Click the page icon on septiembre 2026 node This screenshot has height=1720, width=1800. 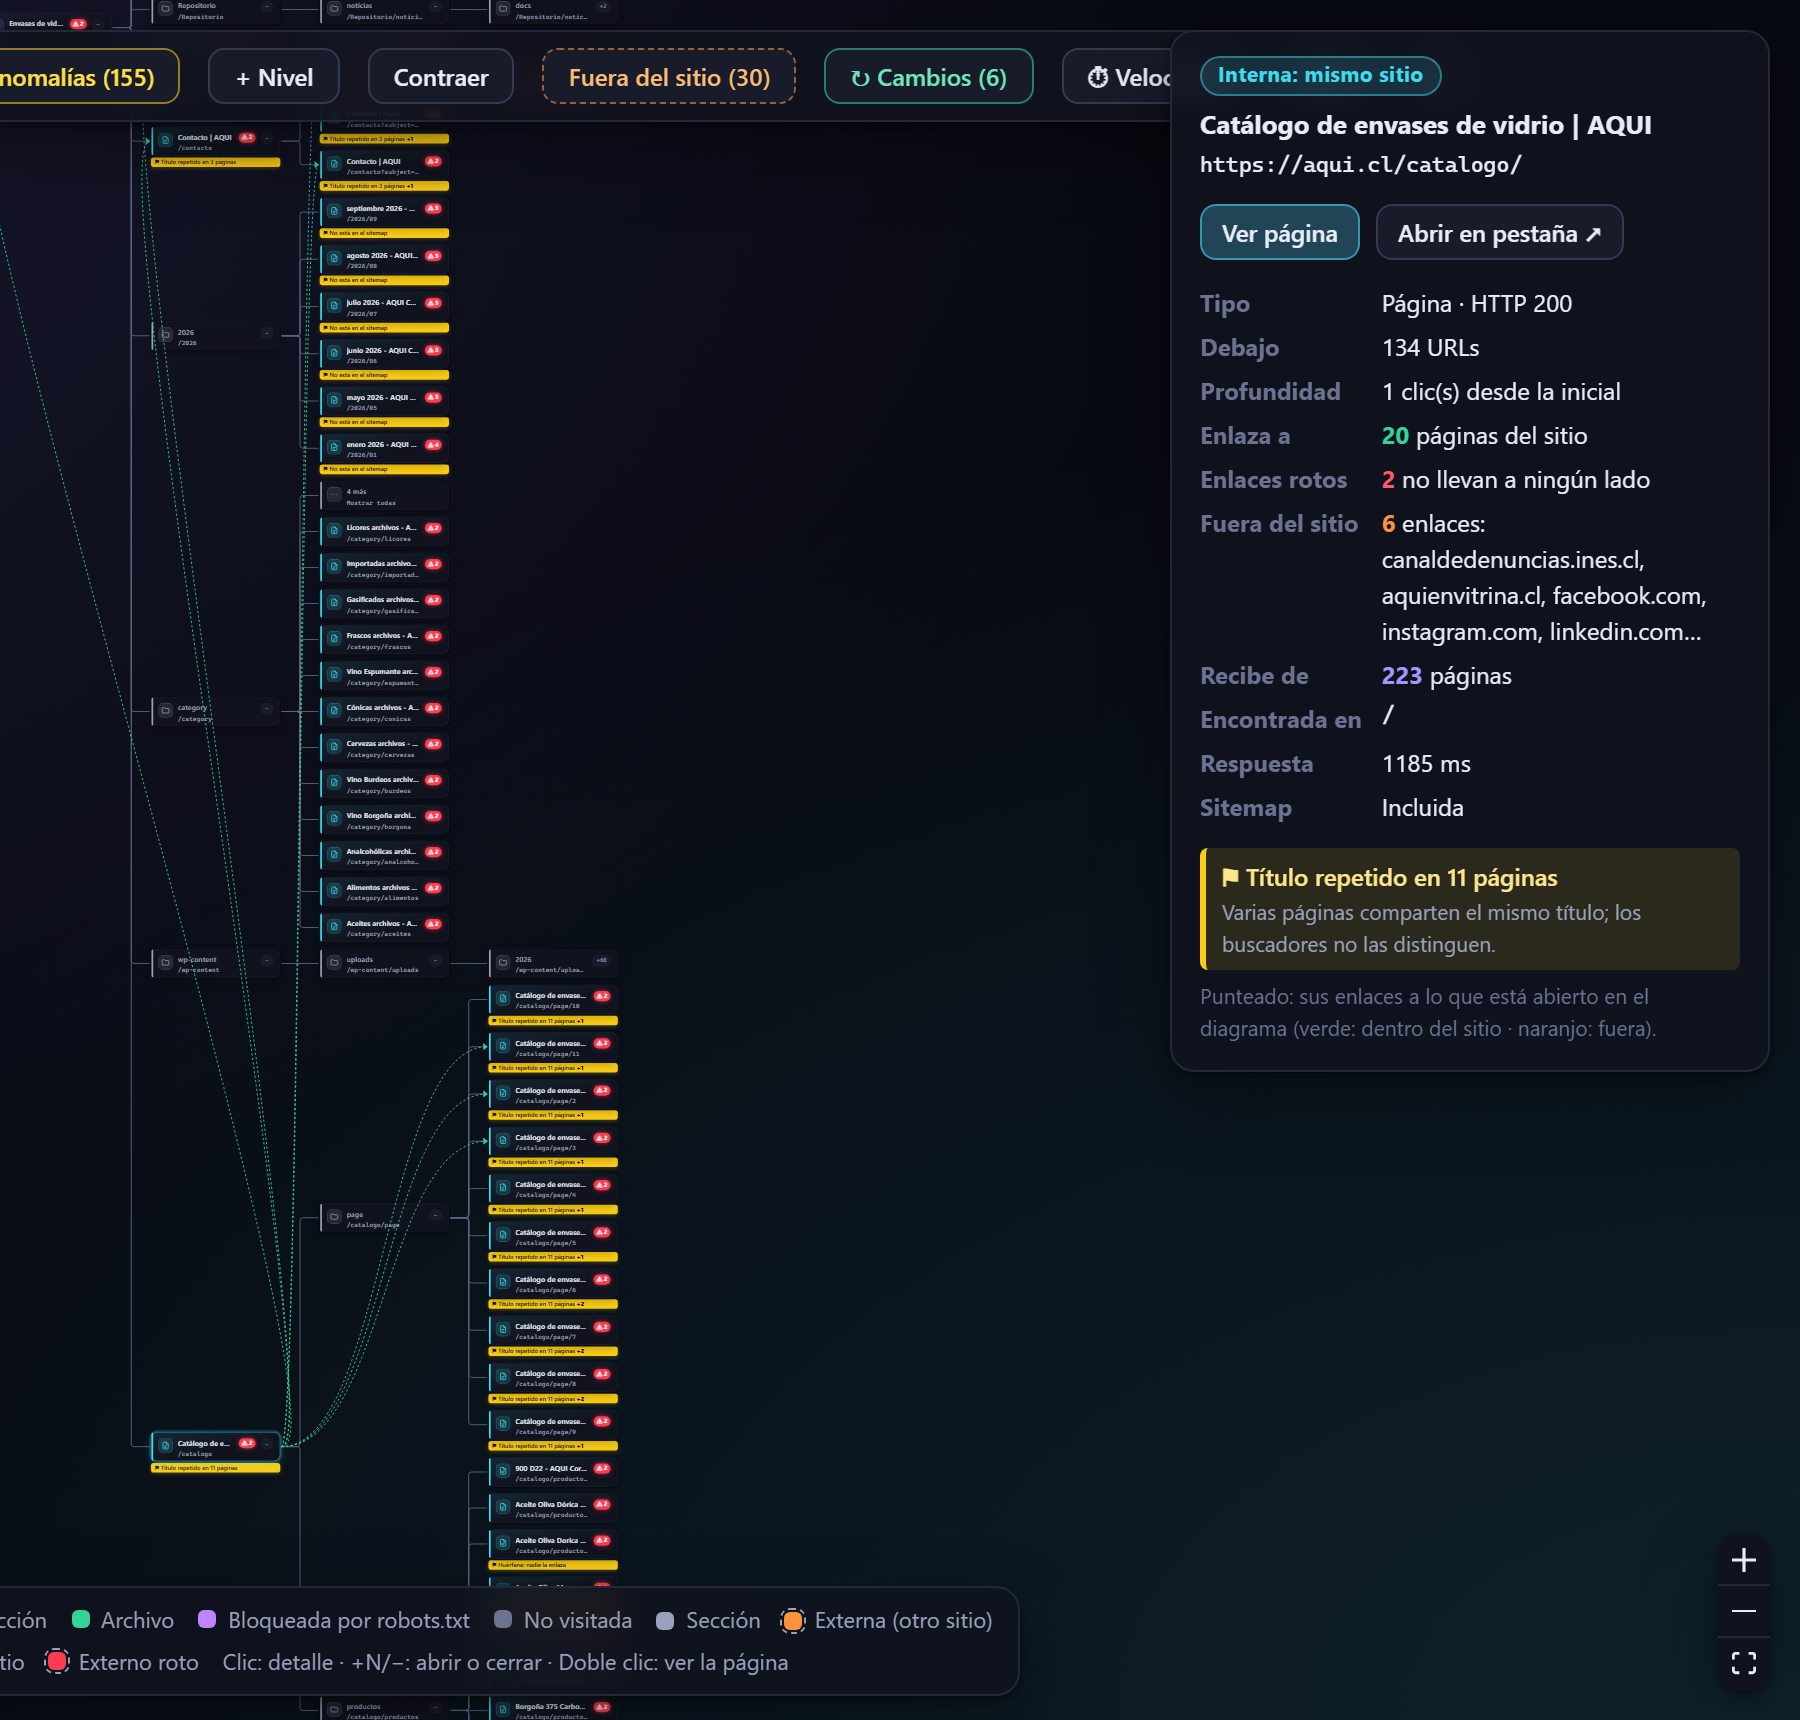334,211
